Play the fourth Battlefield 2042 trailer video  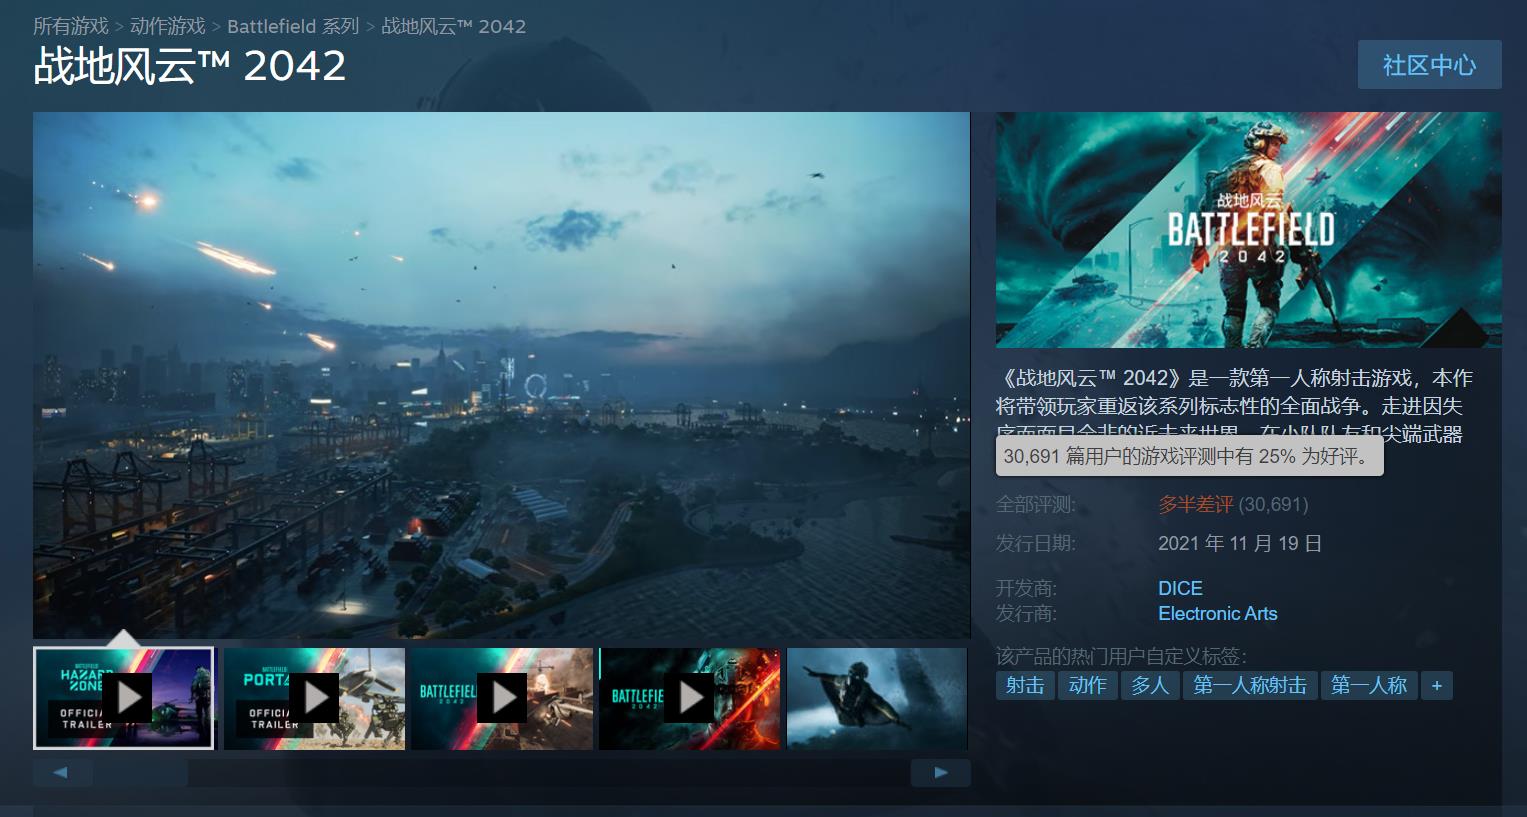click(x=689, y=697)
